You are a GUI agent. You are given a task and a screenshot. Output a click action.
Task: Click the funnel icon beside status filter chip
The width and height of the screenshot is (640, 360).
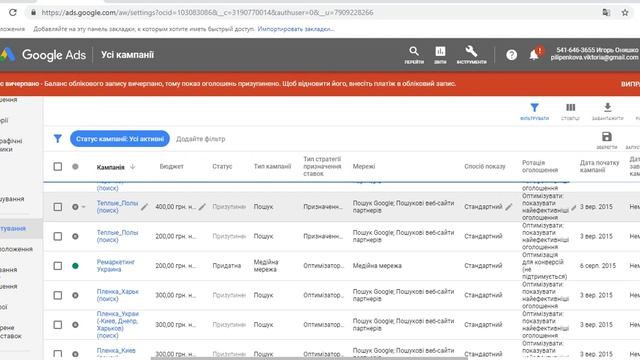[x=58, y=139]
